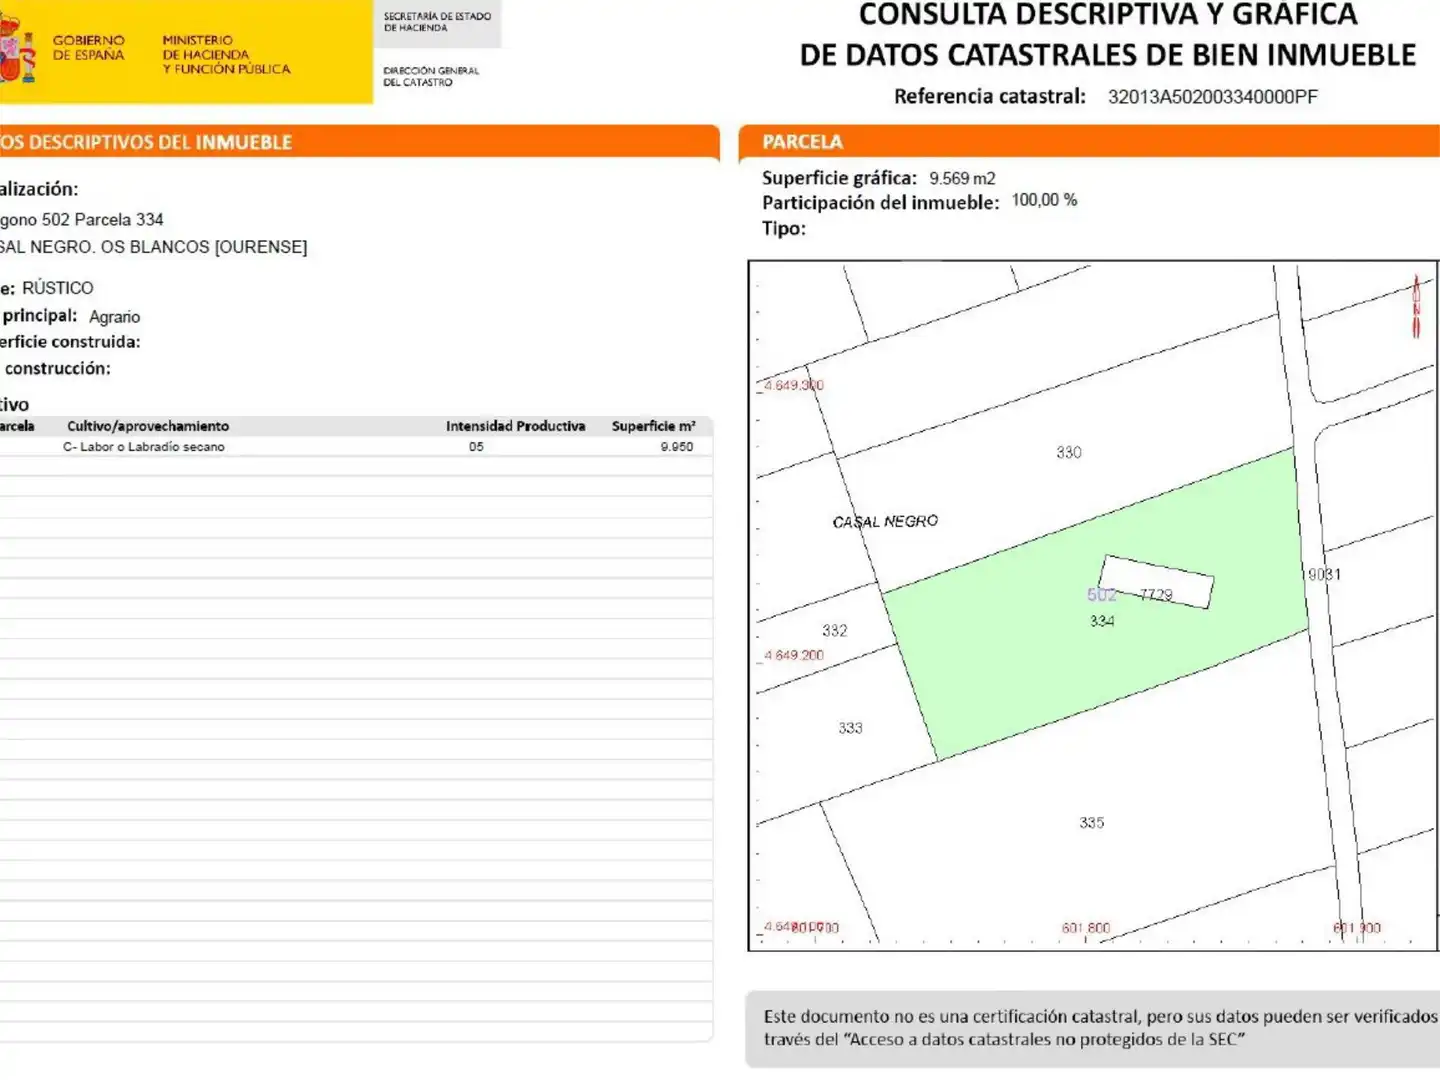
Task: Click parcel number 335 on the map
Action: tap(1092, 822)
